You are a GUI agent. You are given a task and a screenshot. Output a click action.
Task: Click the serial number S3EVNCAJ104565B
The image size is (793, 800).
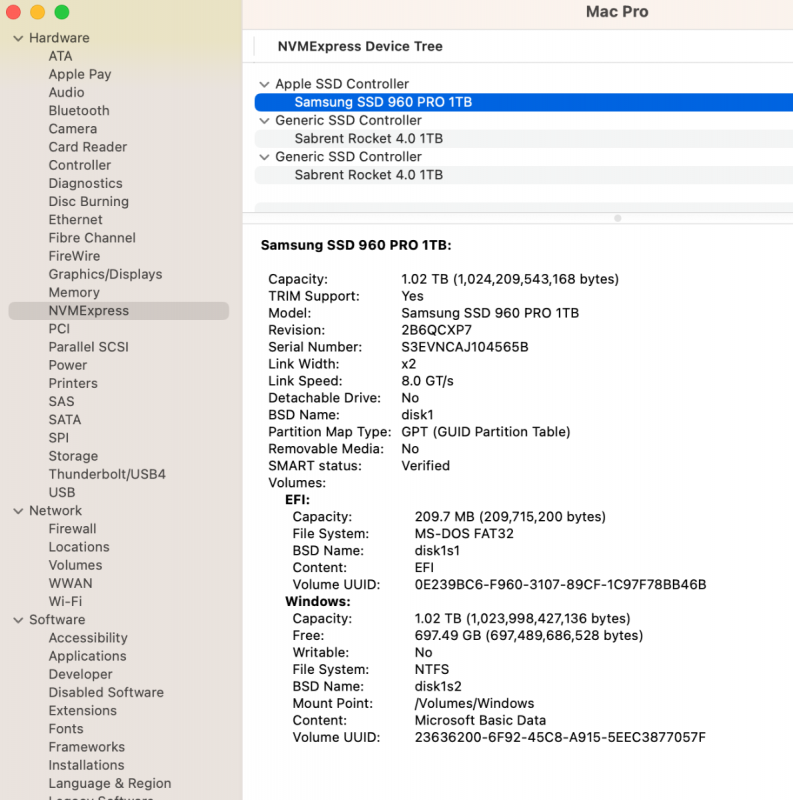coord(465,347)
